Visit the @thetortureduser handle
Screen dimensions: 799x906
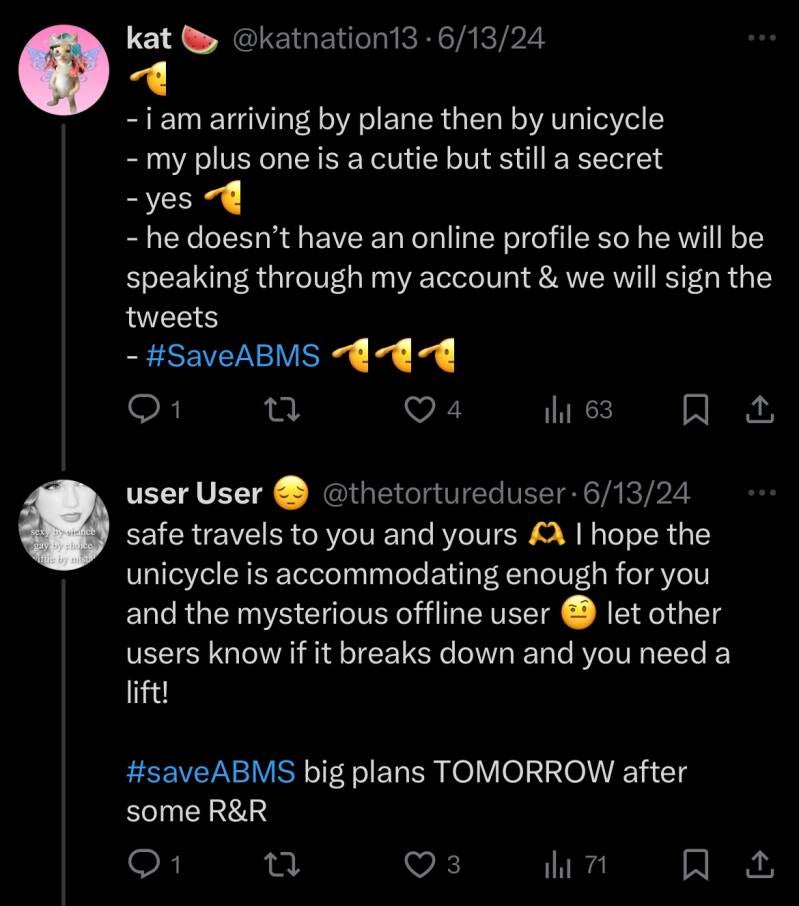point(445,493)
